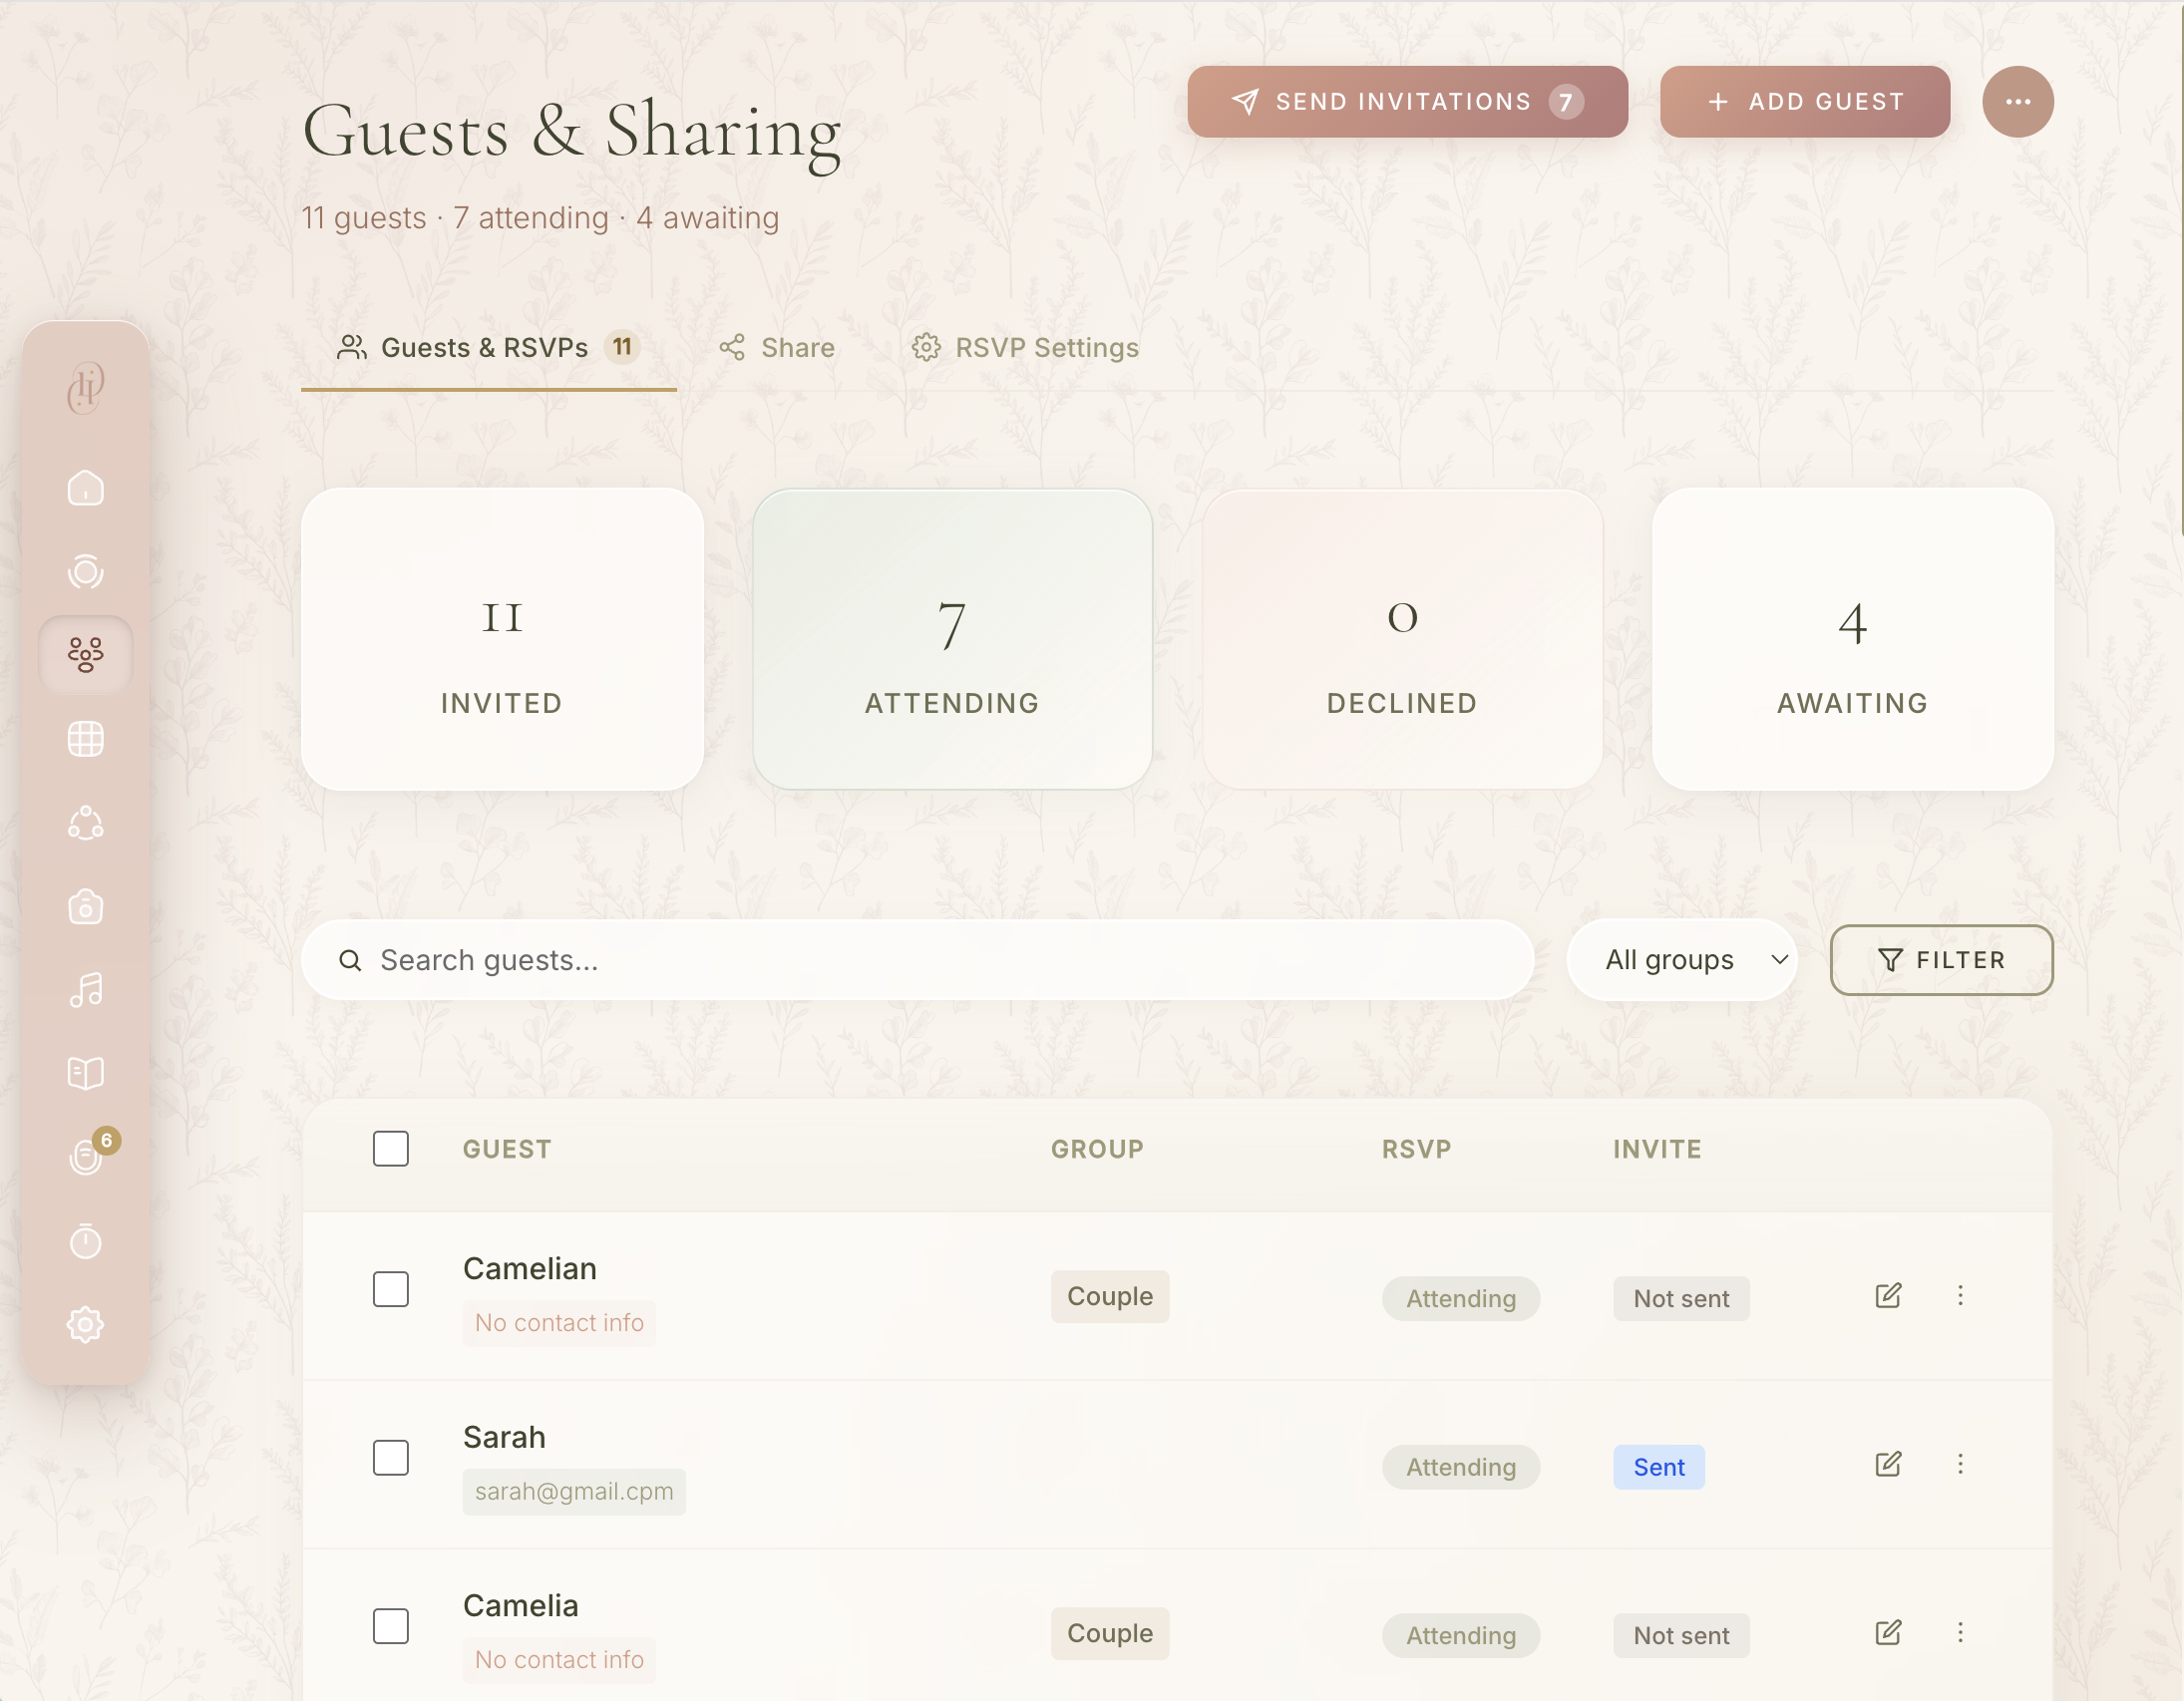Open the concentric rings icon in the sidebar
This screenshot has width=2184, height=1701.
[86, 571]
